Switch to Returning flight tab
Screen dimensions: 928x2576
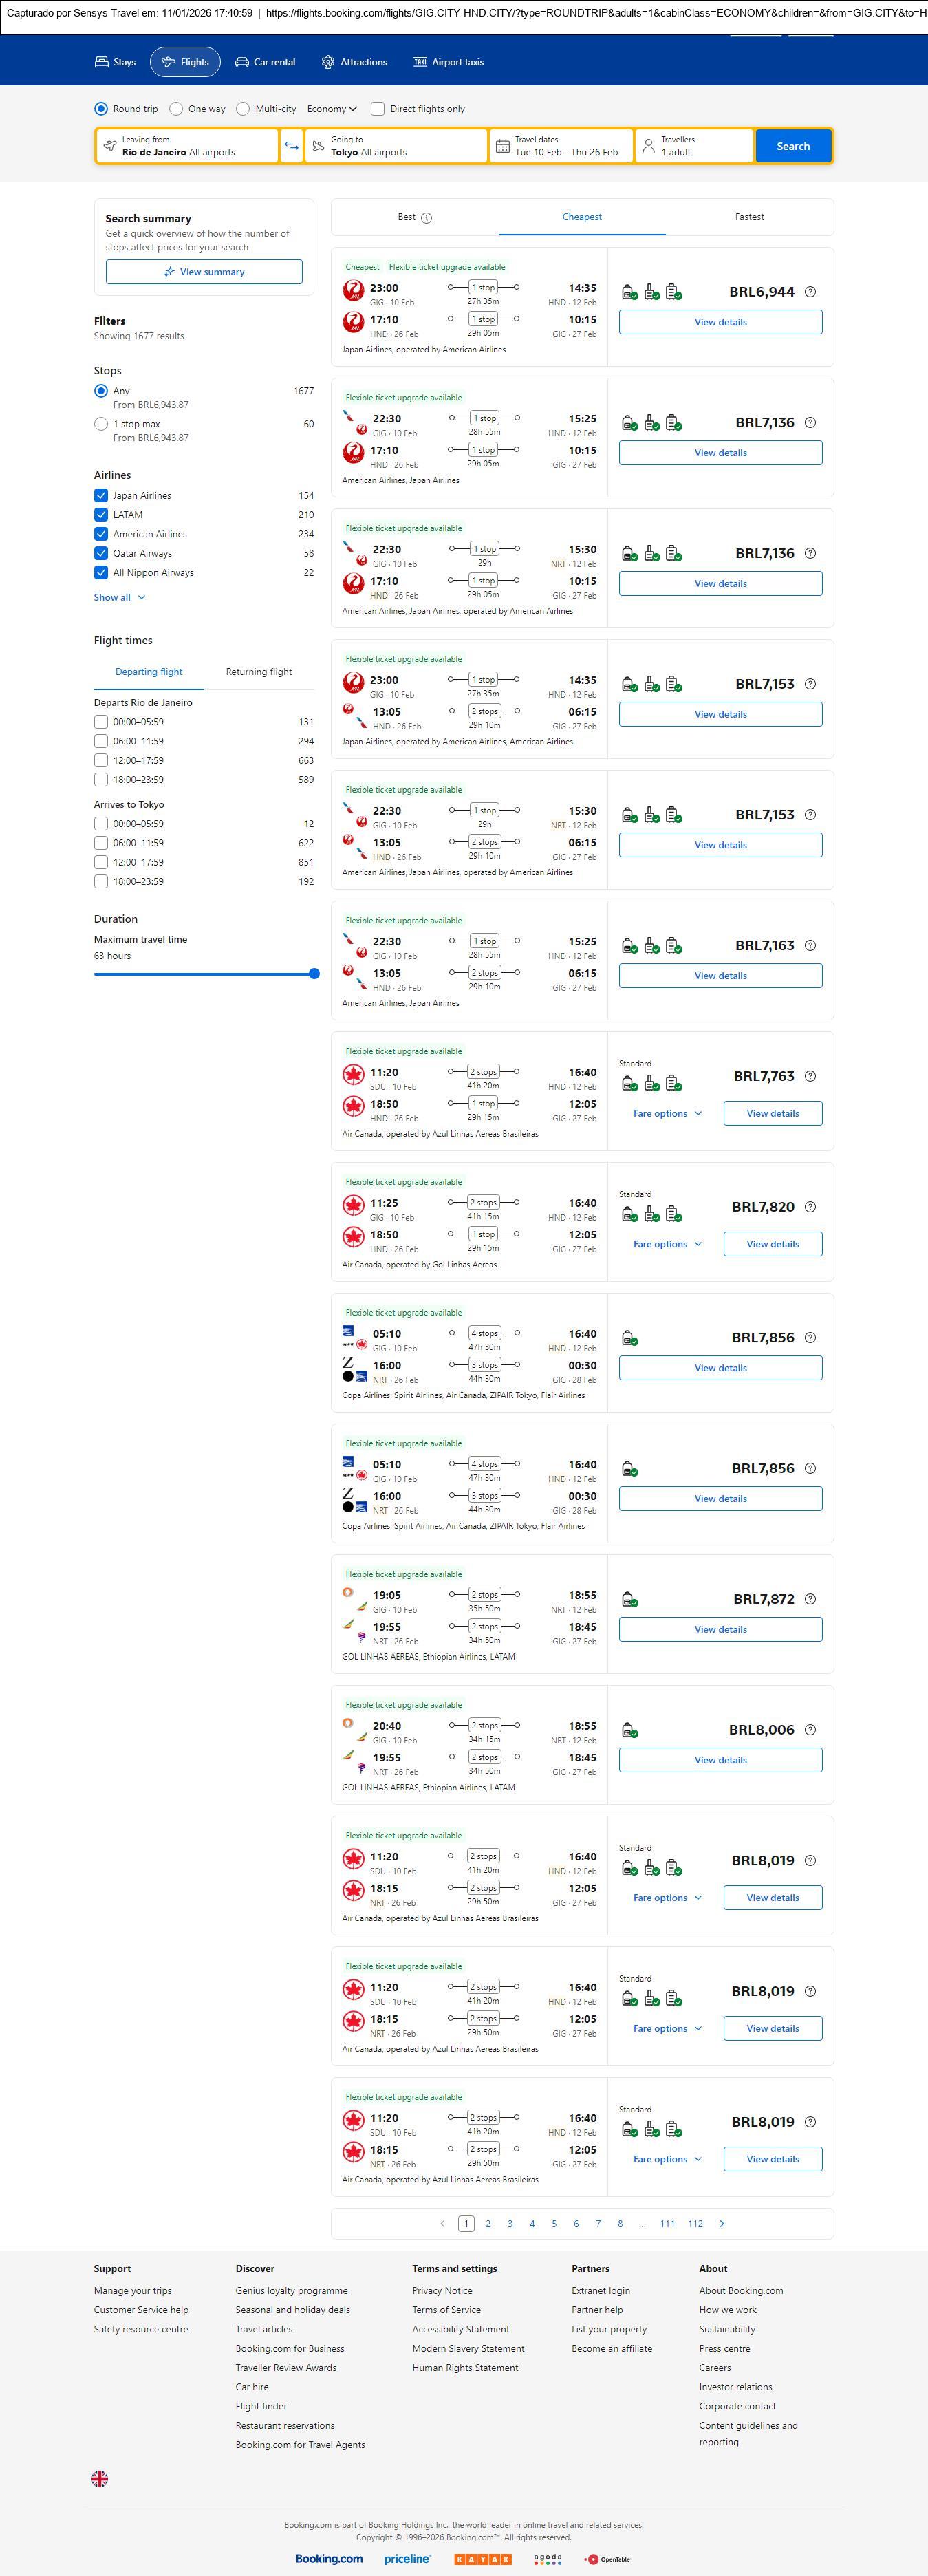259,672
